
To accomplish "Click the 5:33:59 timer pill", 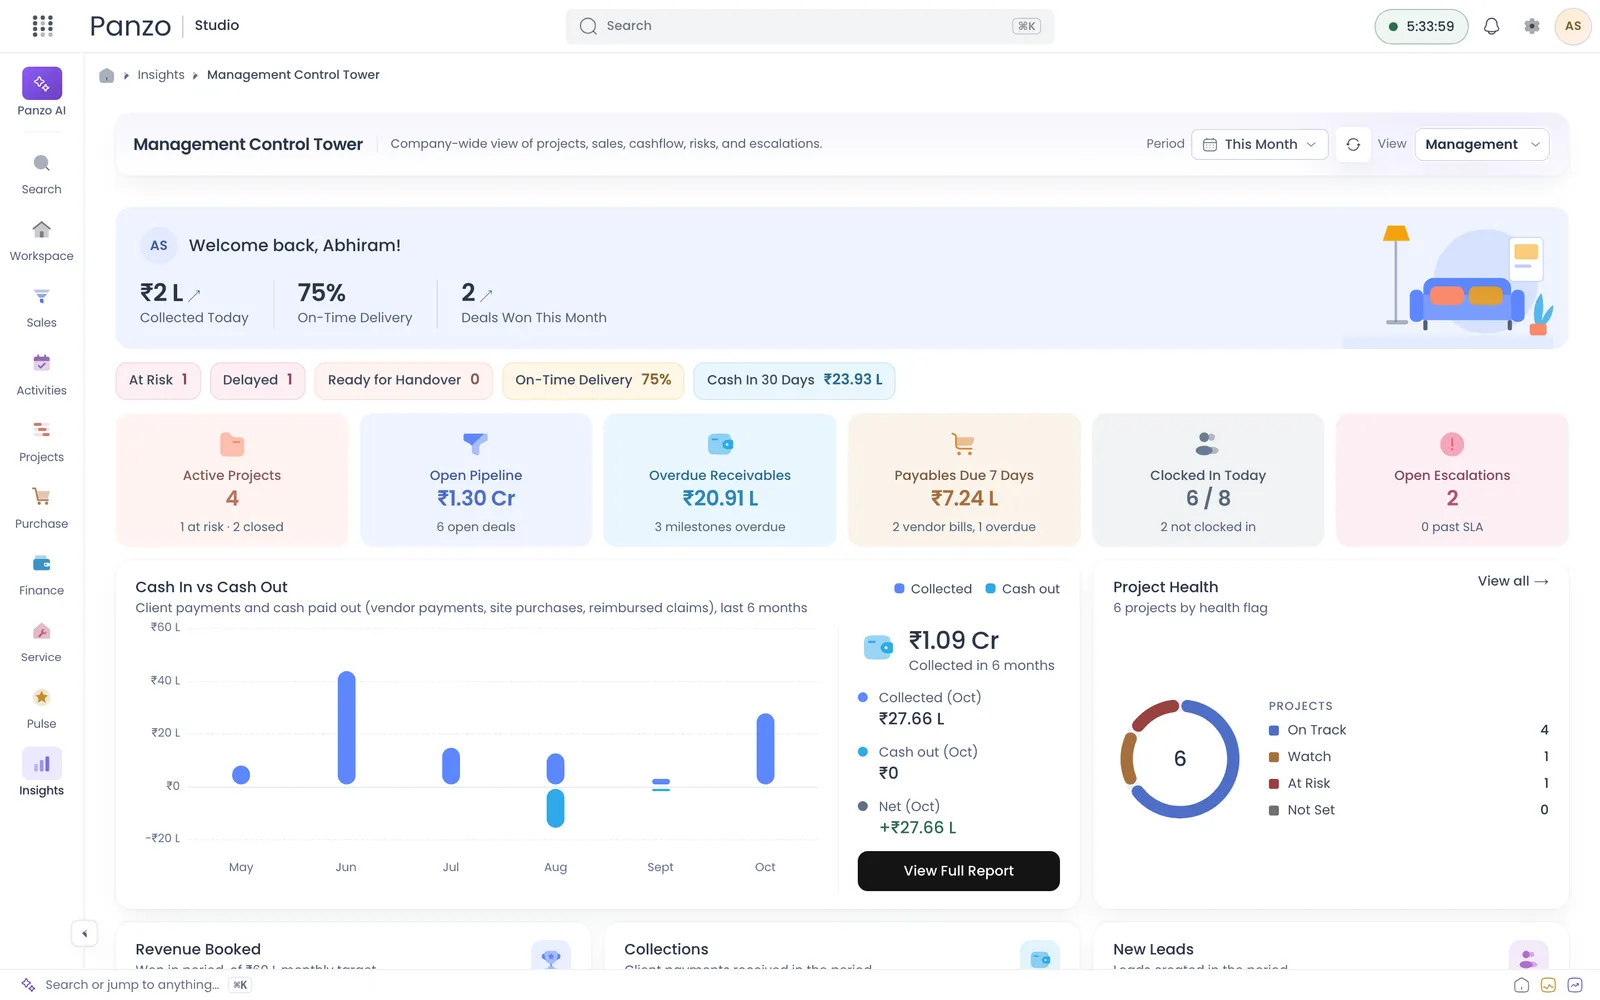I will 1421,26.
